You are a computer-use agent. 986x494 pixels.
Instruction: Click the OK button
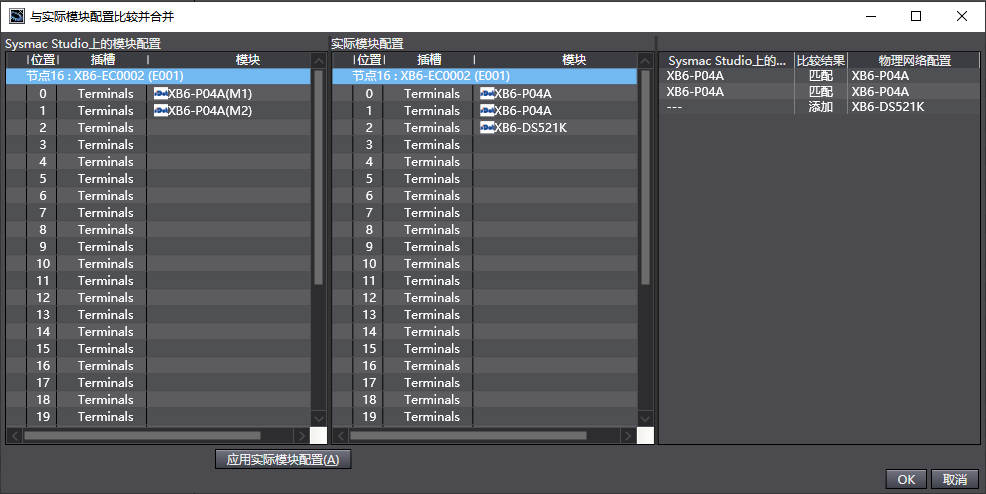point(906,479)
